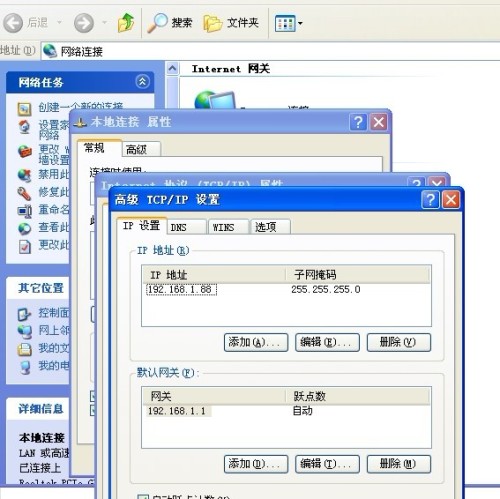Click 删除(M) button under default gateways
This screenshot has width=500, height=499.
399,464
